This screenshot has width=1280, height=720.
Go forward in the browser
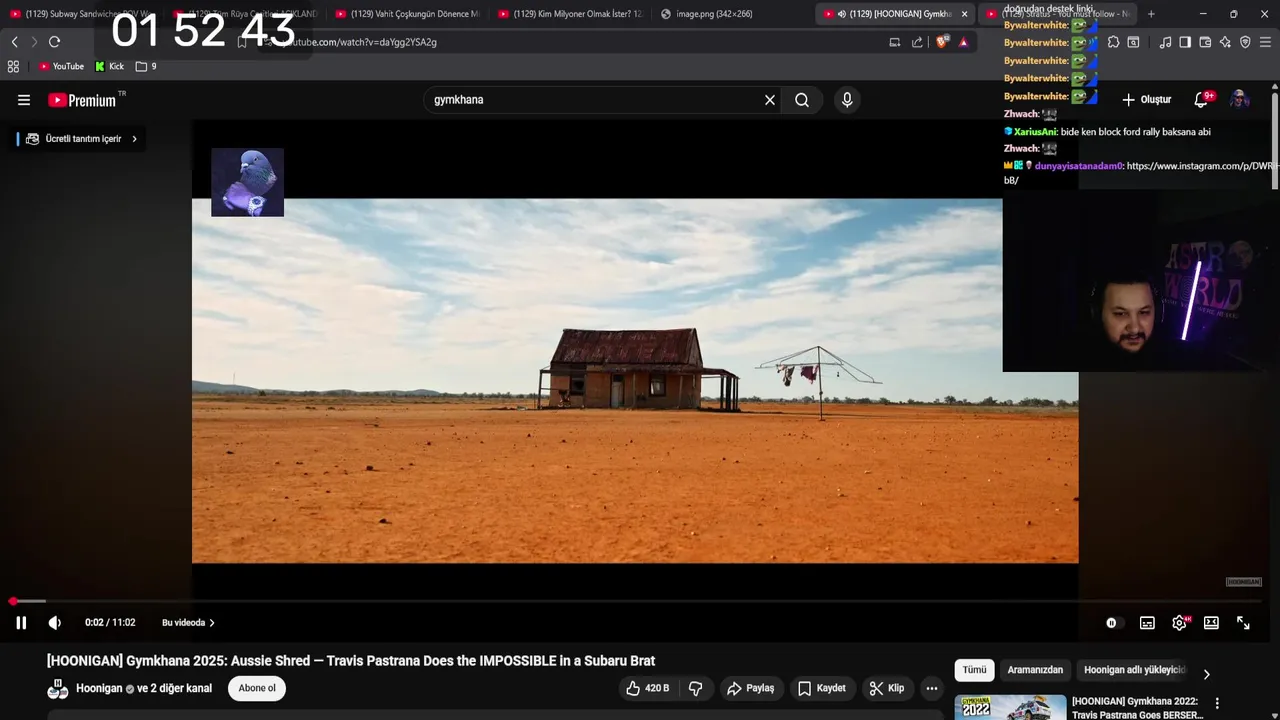coord(34,42)
